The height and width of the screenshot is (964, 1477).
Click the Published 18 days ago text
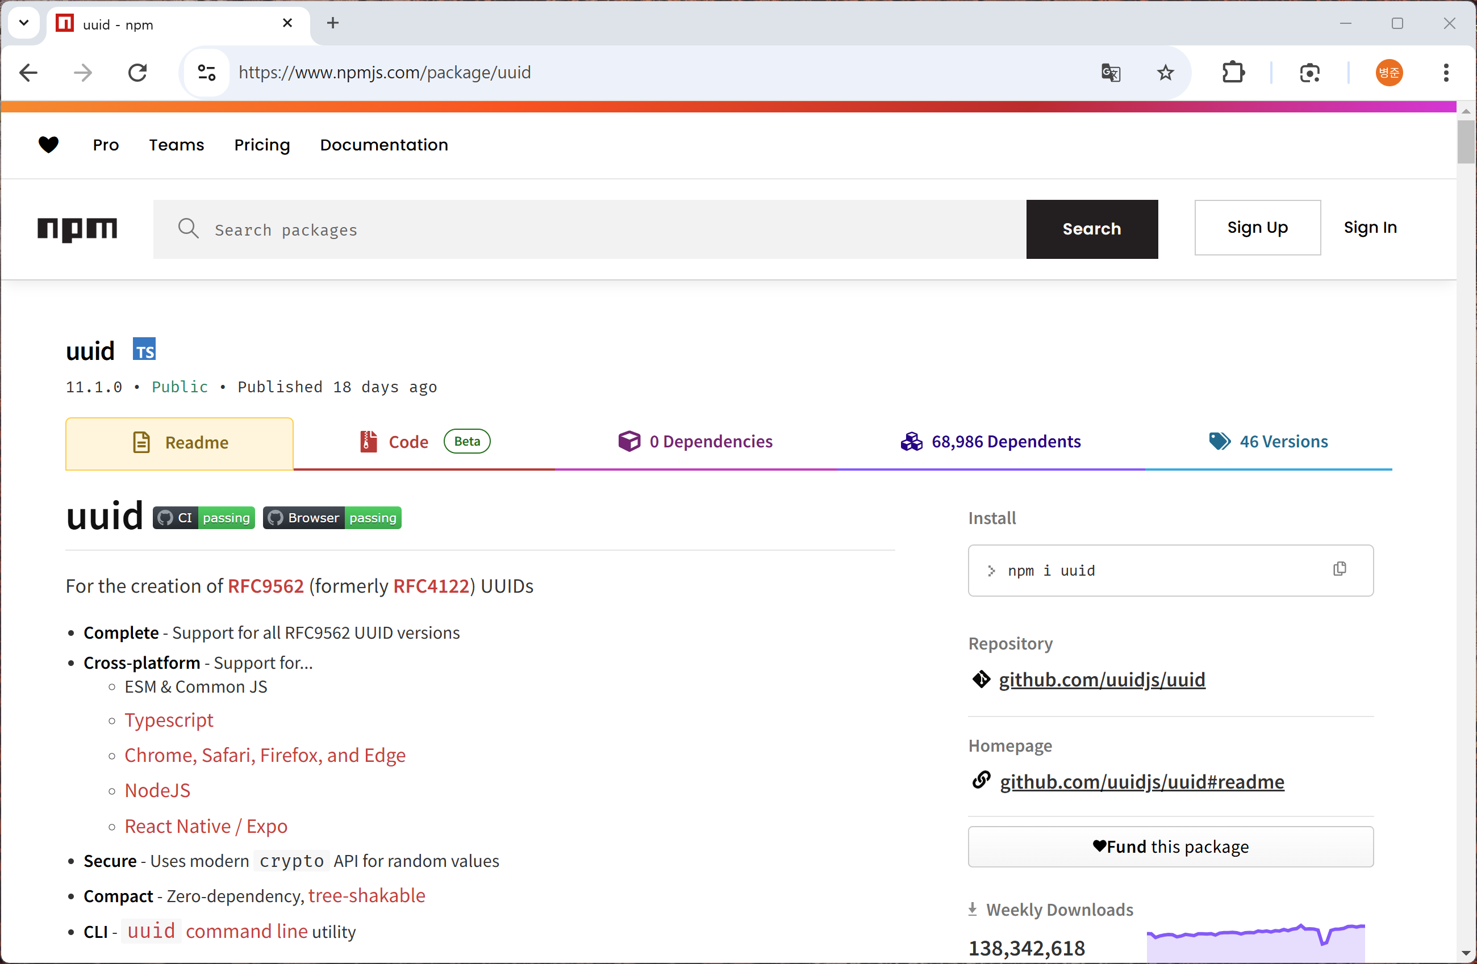337,387
